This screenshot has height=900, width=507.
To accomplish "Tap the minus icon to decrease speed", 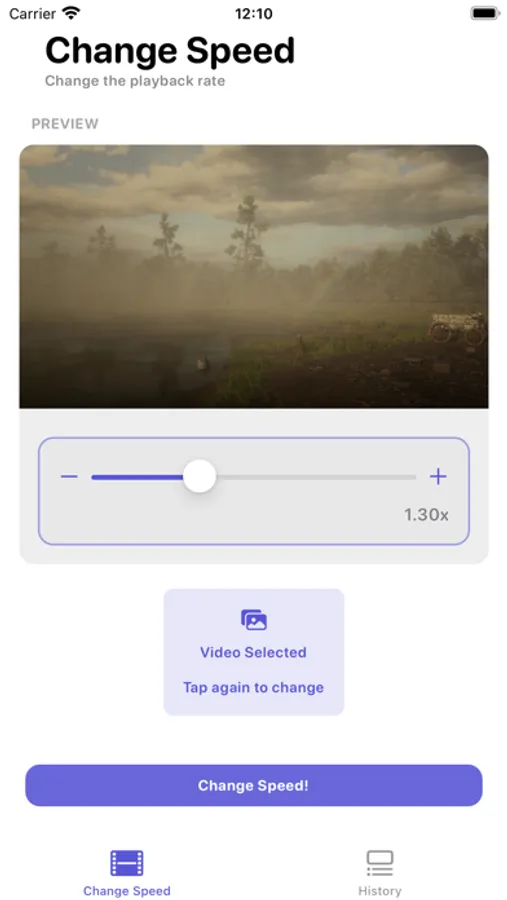I will [69, 476].
